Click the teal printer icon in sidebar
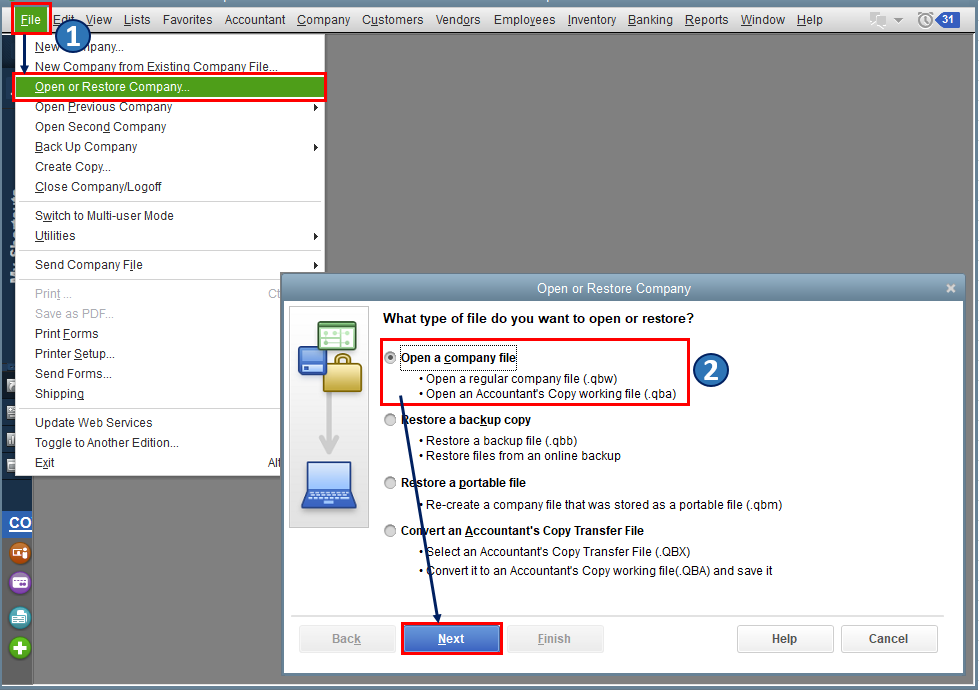This screenshot has width=979, height=690. 19,615
